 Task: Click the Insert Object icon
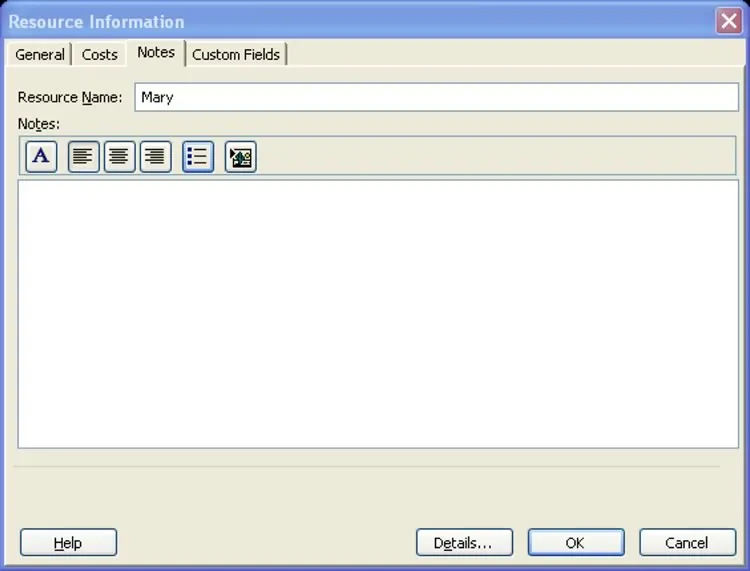tap(241, 157)
